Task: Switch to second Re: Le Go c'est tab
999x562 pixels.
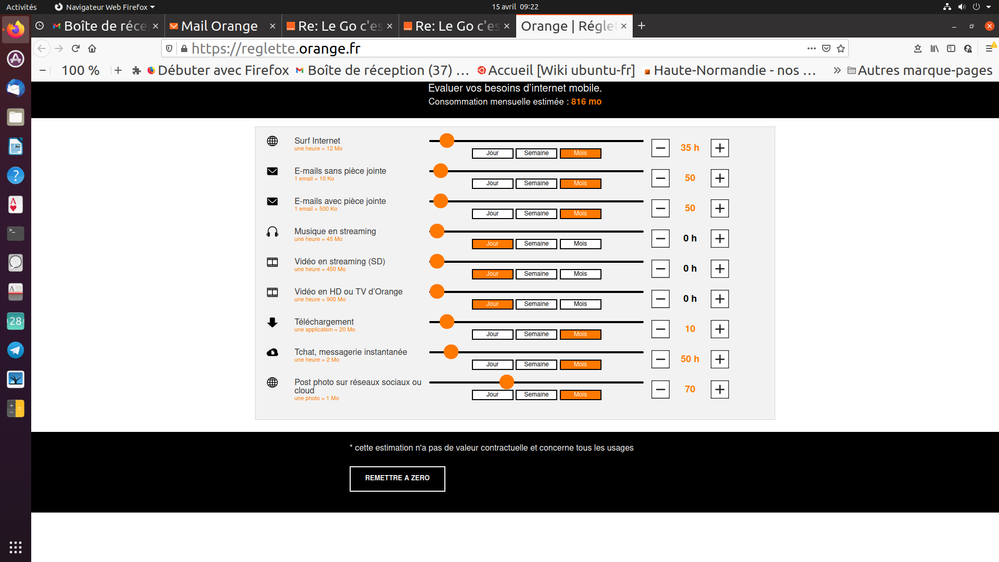Action: [x=456, y=26]
